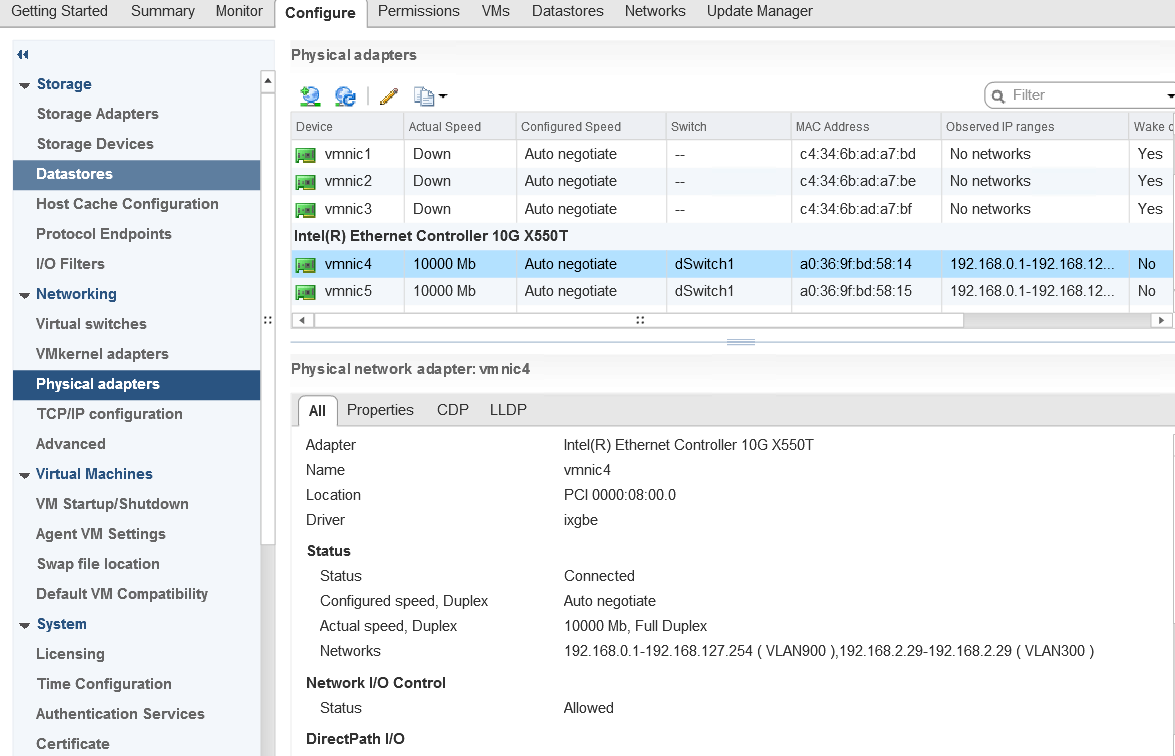The height and width of the screenshot is (756, 1175).
Task: Click the Add host networking icon
Action: (309, 96)
